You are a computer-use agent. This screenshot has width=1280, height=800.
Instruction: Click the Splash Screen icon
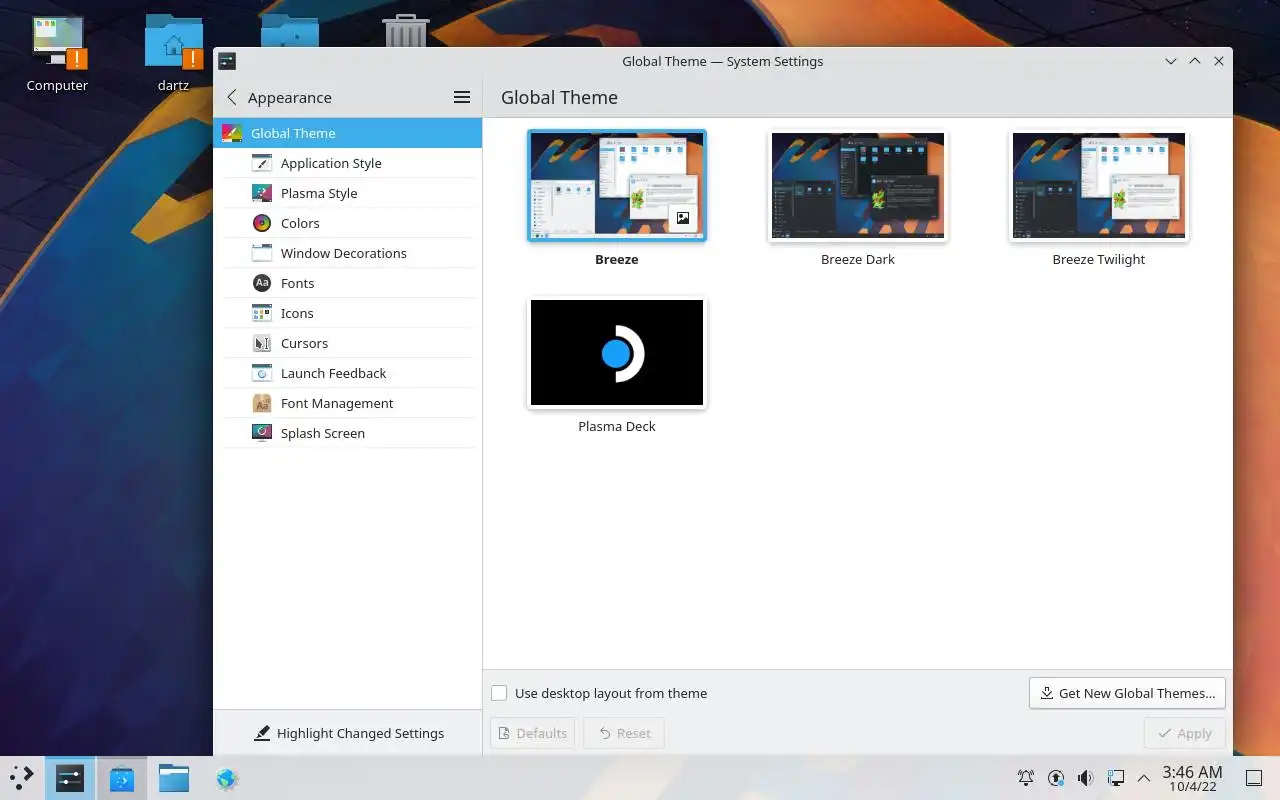262,433
